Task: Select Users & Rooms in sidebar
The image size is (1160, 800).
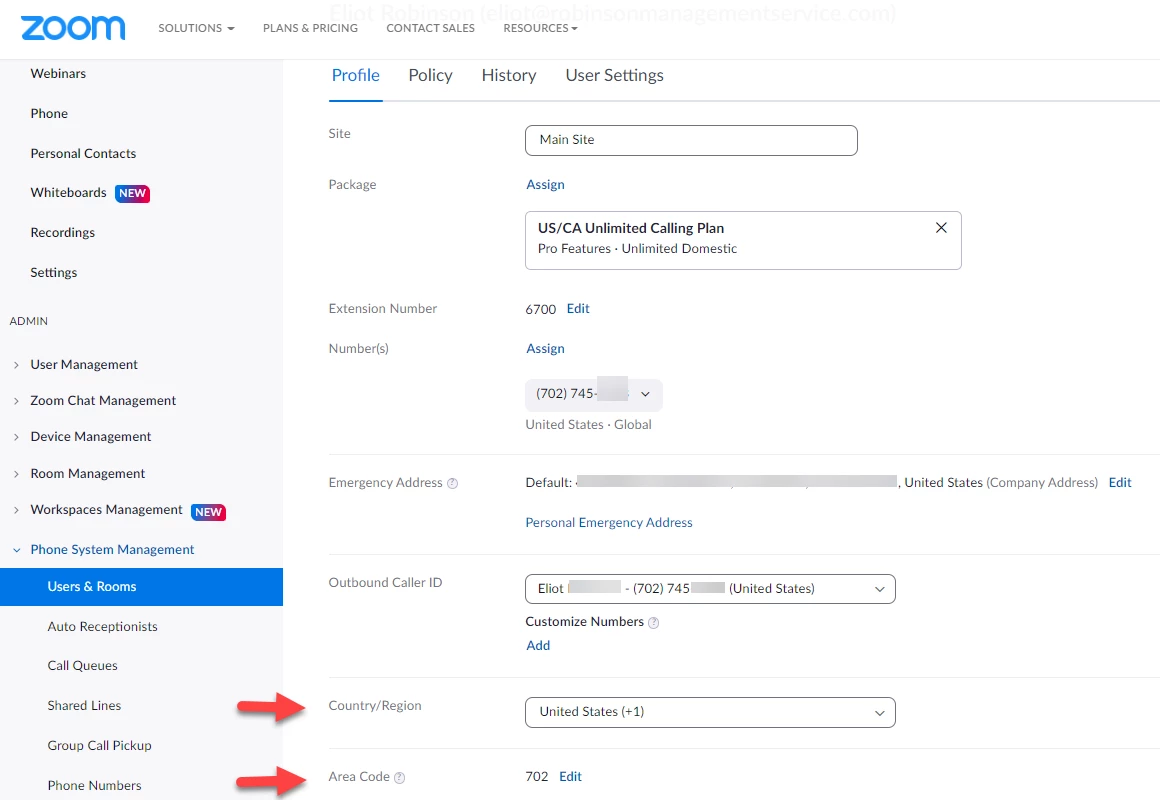Action: coord(141,587)
